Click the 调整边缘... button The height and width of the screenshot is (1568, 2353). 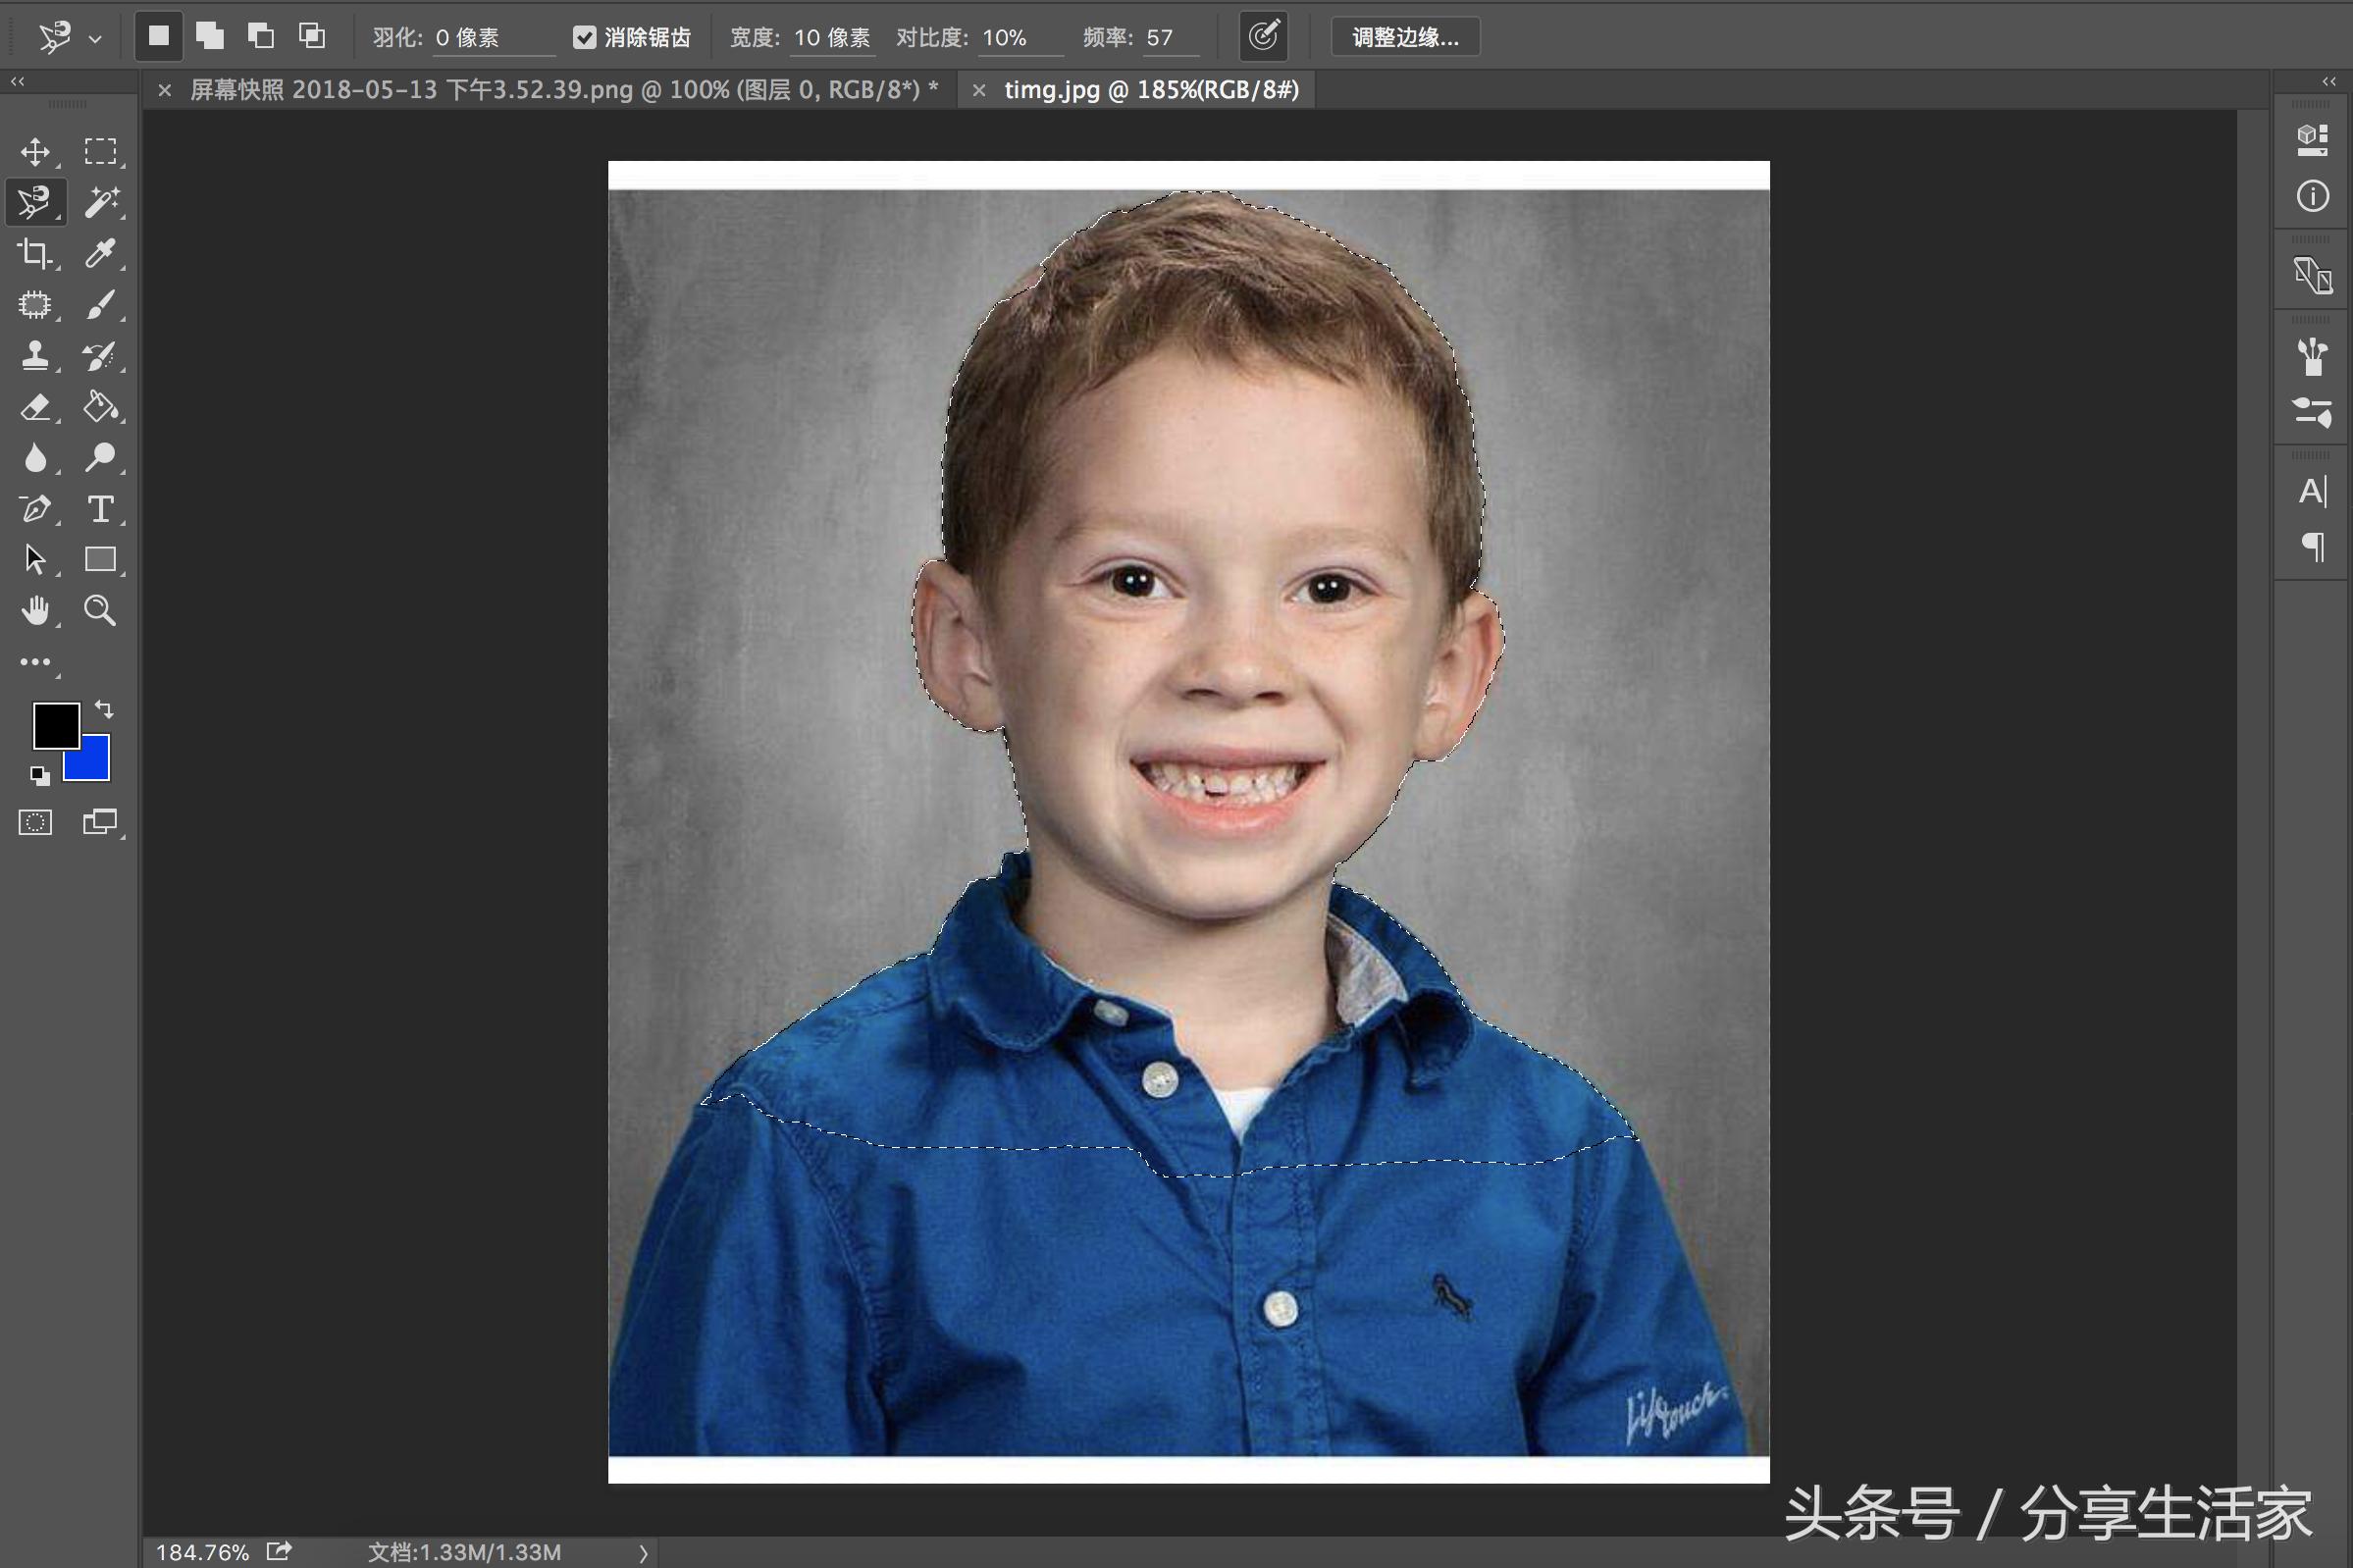1404,38
